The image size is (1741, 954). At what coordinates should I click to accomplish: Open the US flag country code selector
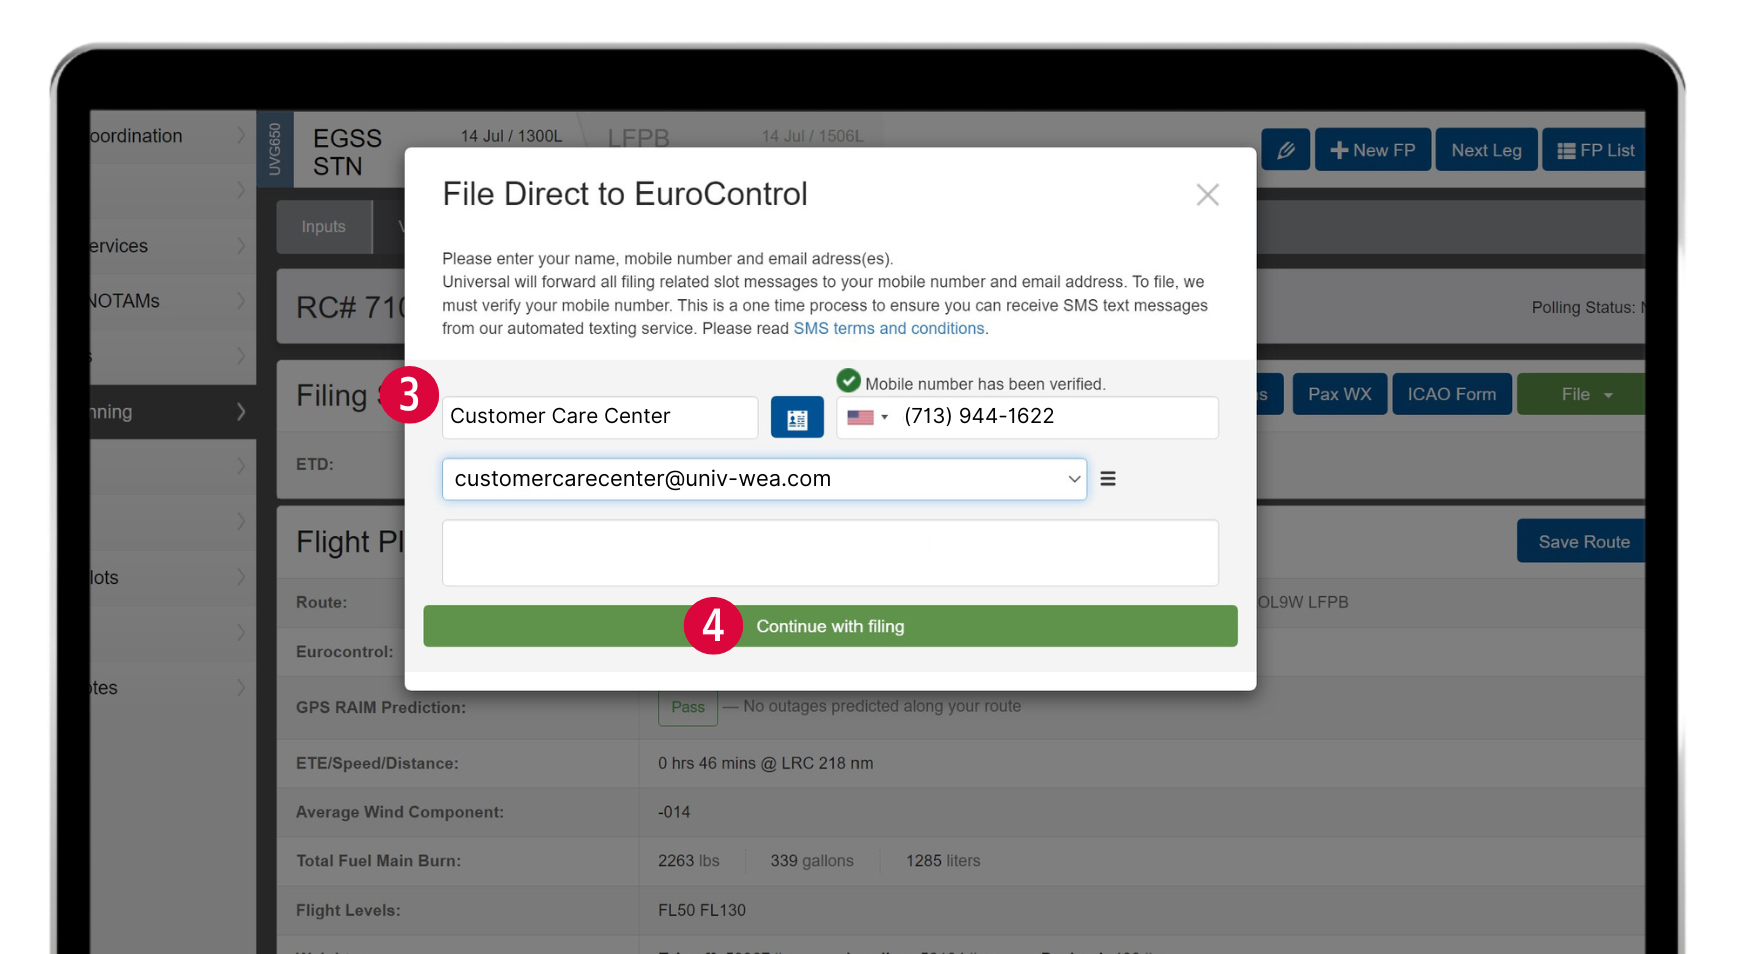[x=867, y=418]
